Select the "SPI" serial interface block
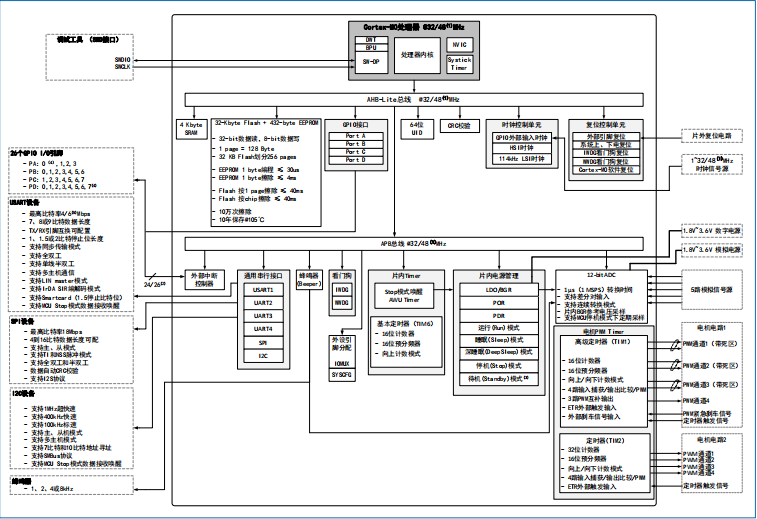Screen dimensions: 757x519 click(x=263, y=343)
